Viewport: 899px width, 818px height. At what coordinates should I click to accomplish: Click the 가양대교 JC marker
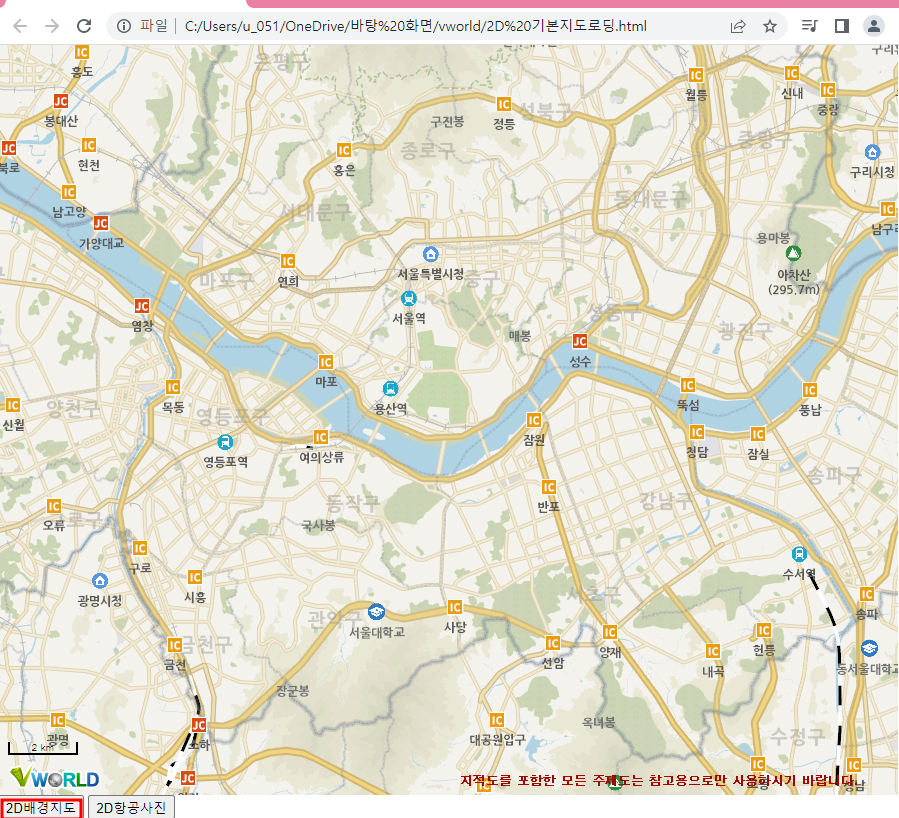101,223
